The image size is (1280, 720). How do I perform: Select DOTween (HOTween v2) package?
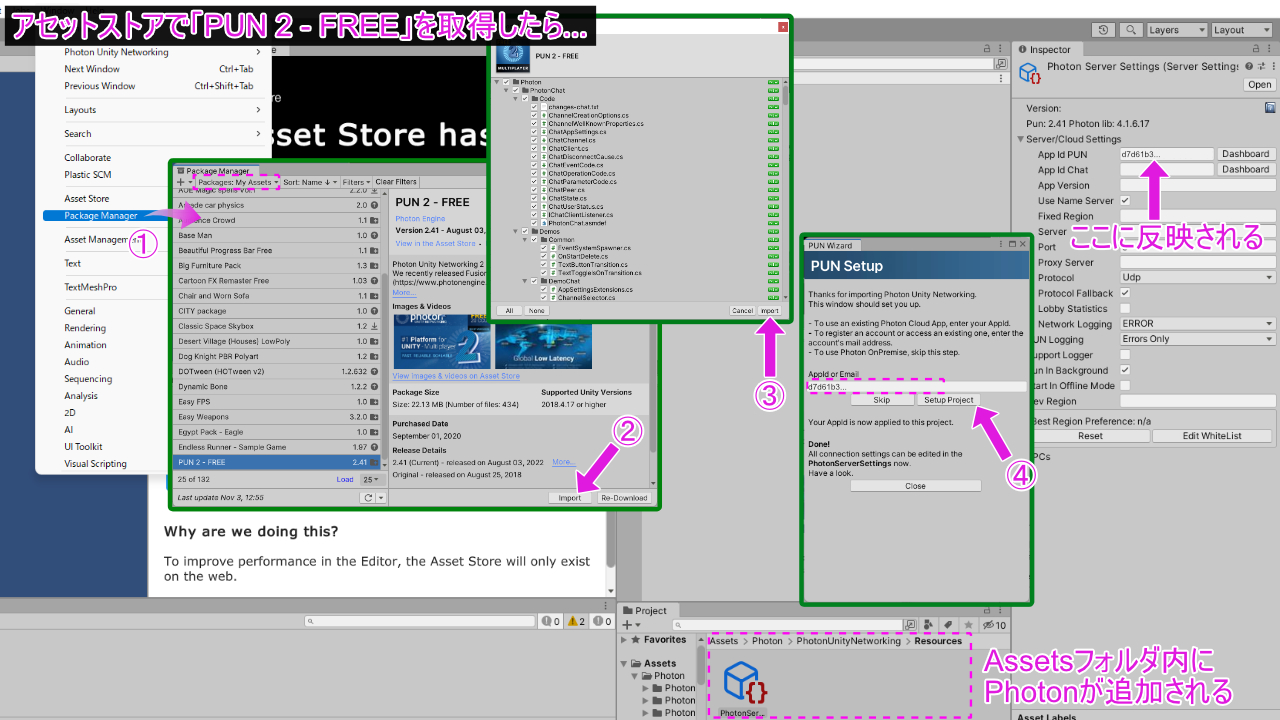279,371
